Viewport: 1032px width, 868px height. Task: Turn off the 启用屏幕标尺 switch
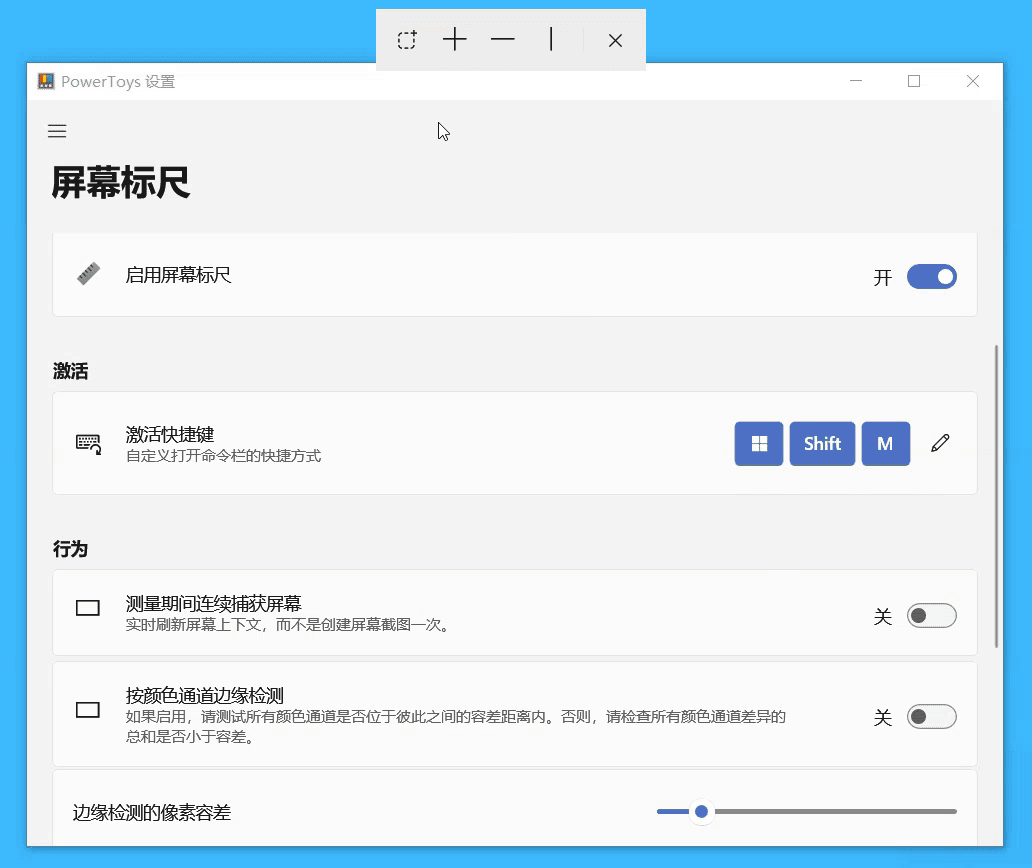click(931, 276)
